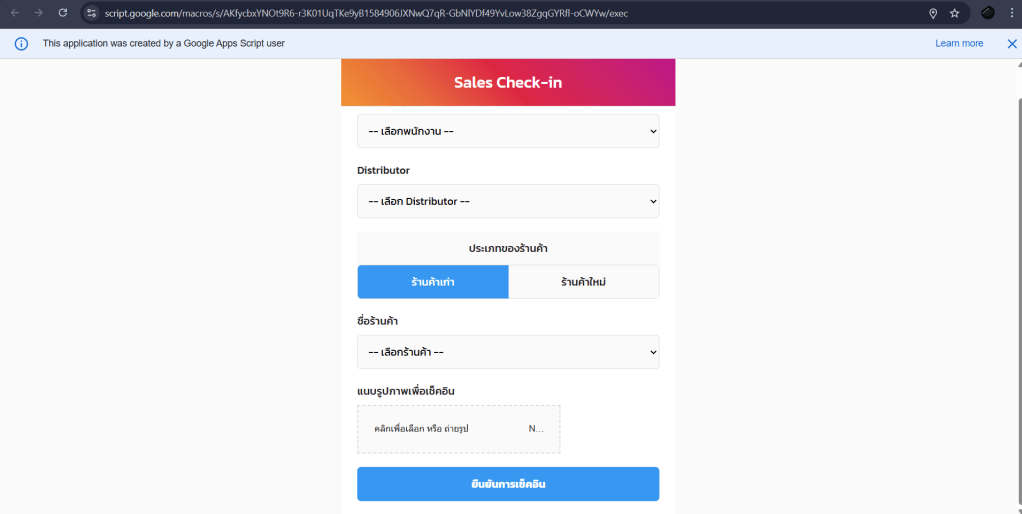Screen dimensions: 1022x514
Task: Dismiss the Apps Script notice banner
Action: pyautogui.click(x=1011, y=44)
